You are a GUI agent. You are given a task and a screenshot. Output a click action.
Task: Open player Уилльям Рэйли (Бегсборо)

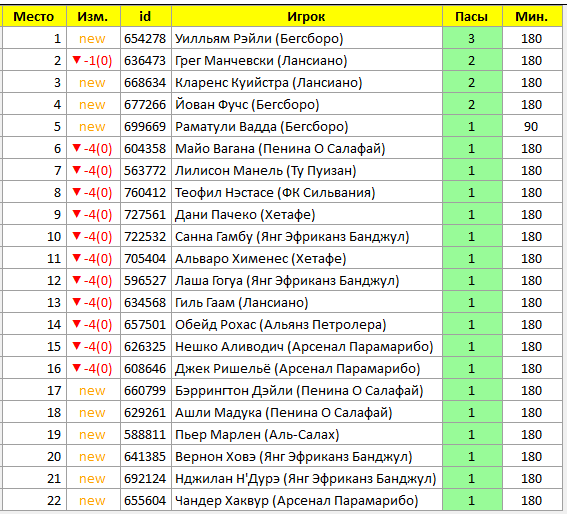[x=259, y=38]
